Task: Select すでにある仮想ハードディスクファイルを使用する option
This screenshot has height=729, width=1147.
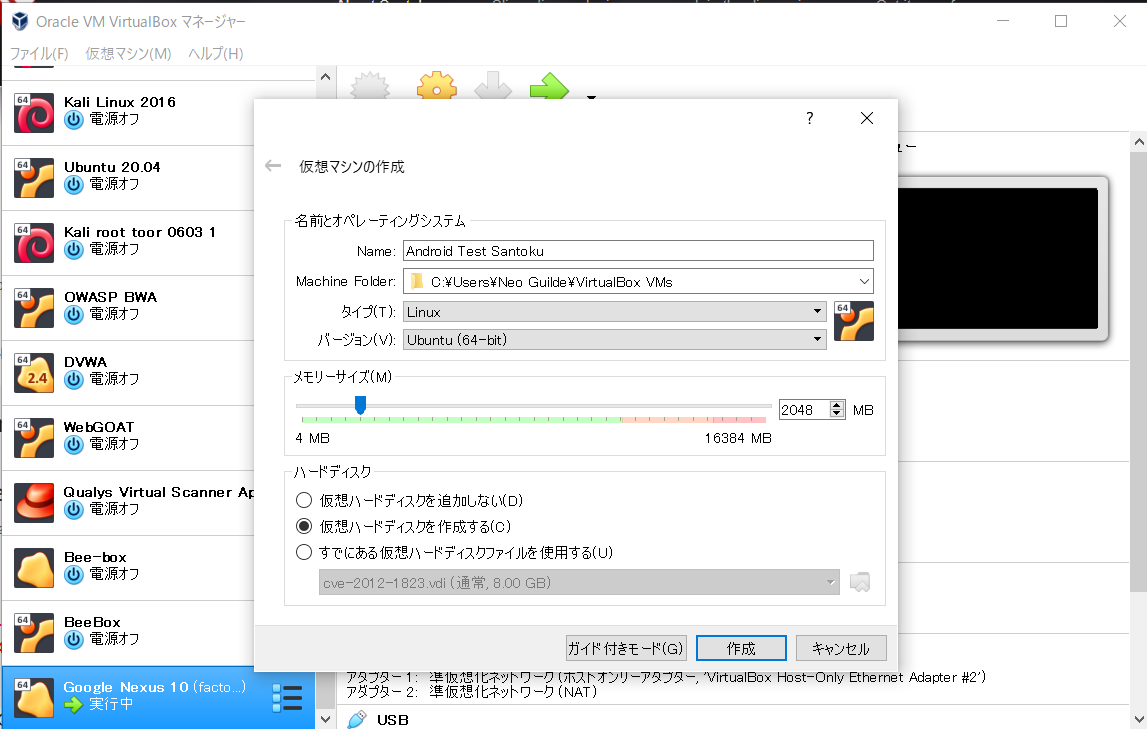Action: pos(304,552)
